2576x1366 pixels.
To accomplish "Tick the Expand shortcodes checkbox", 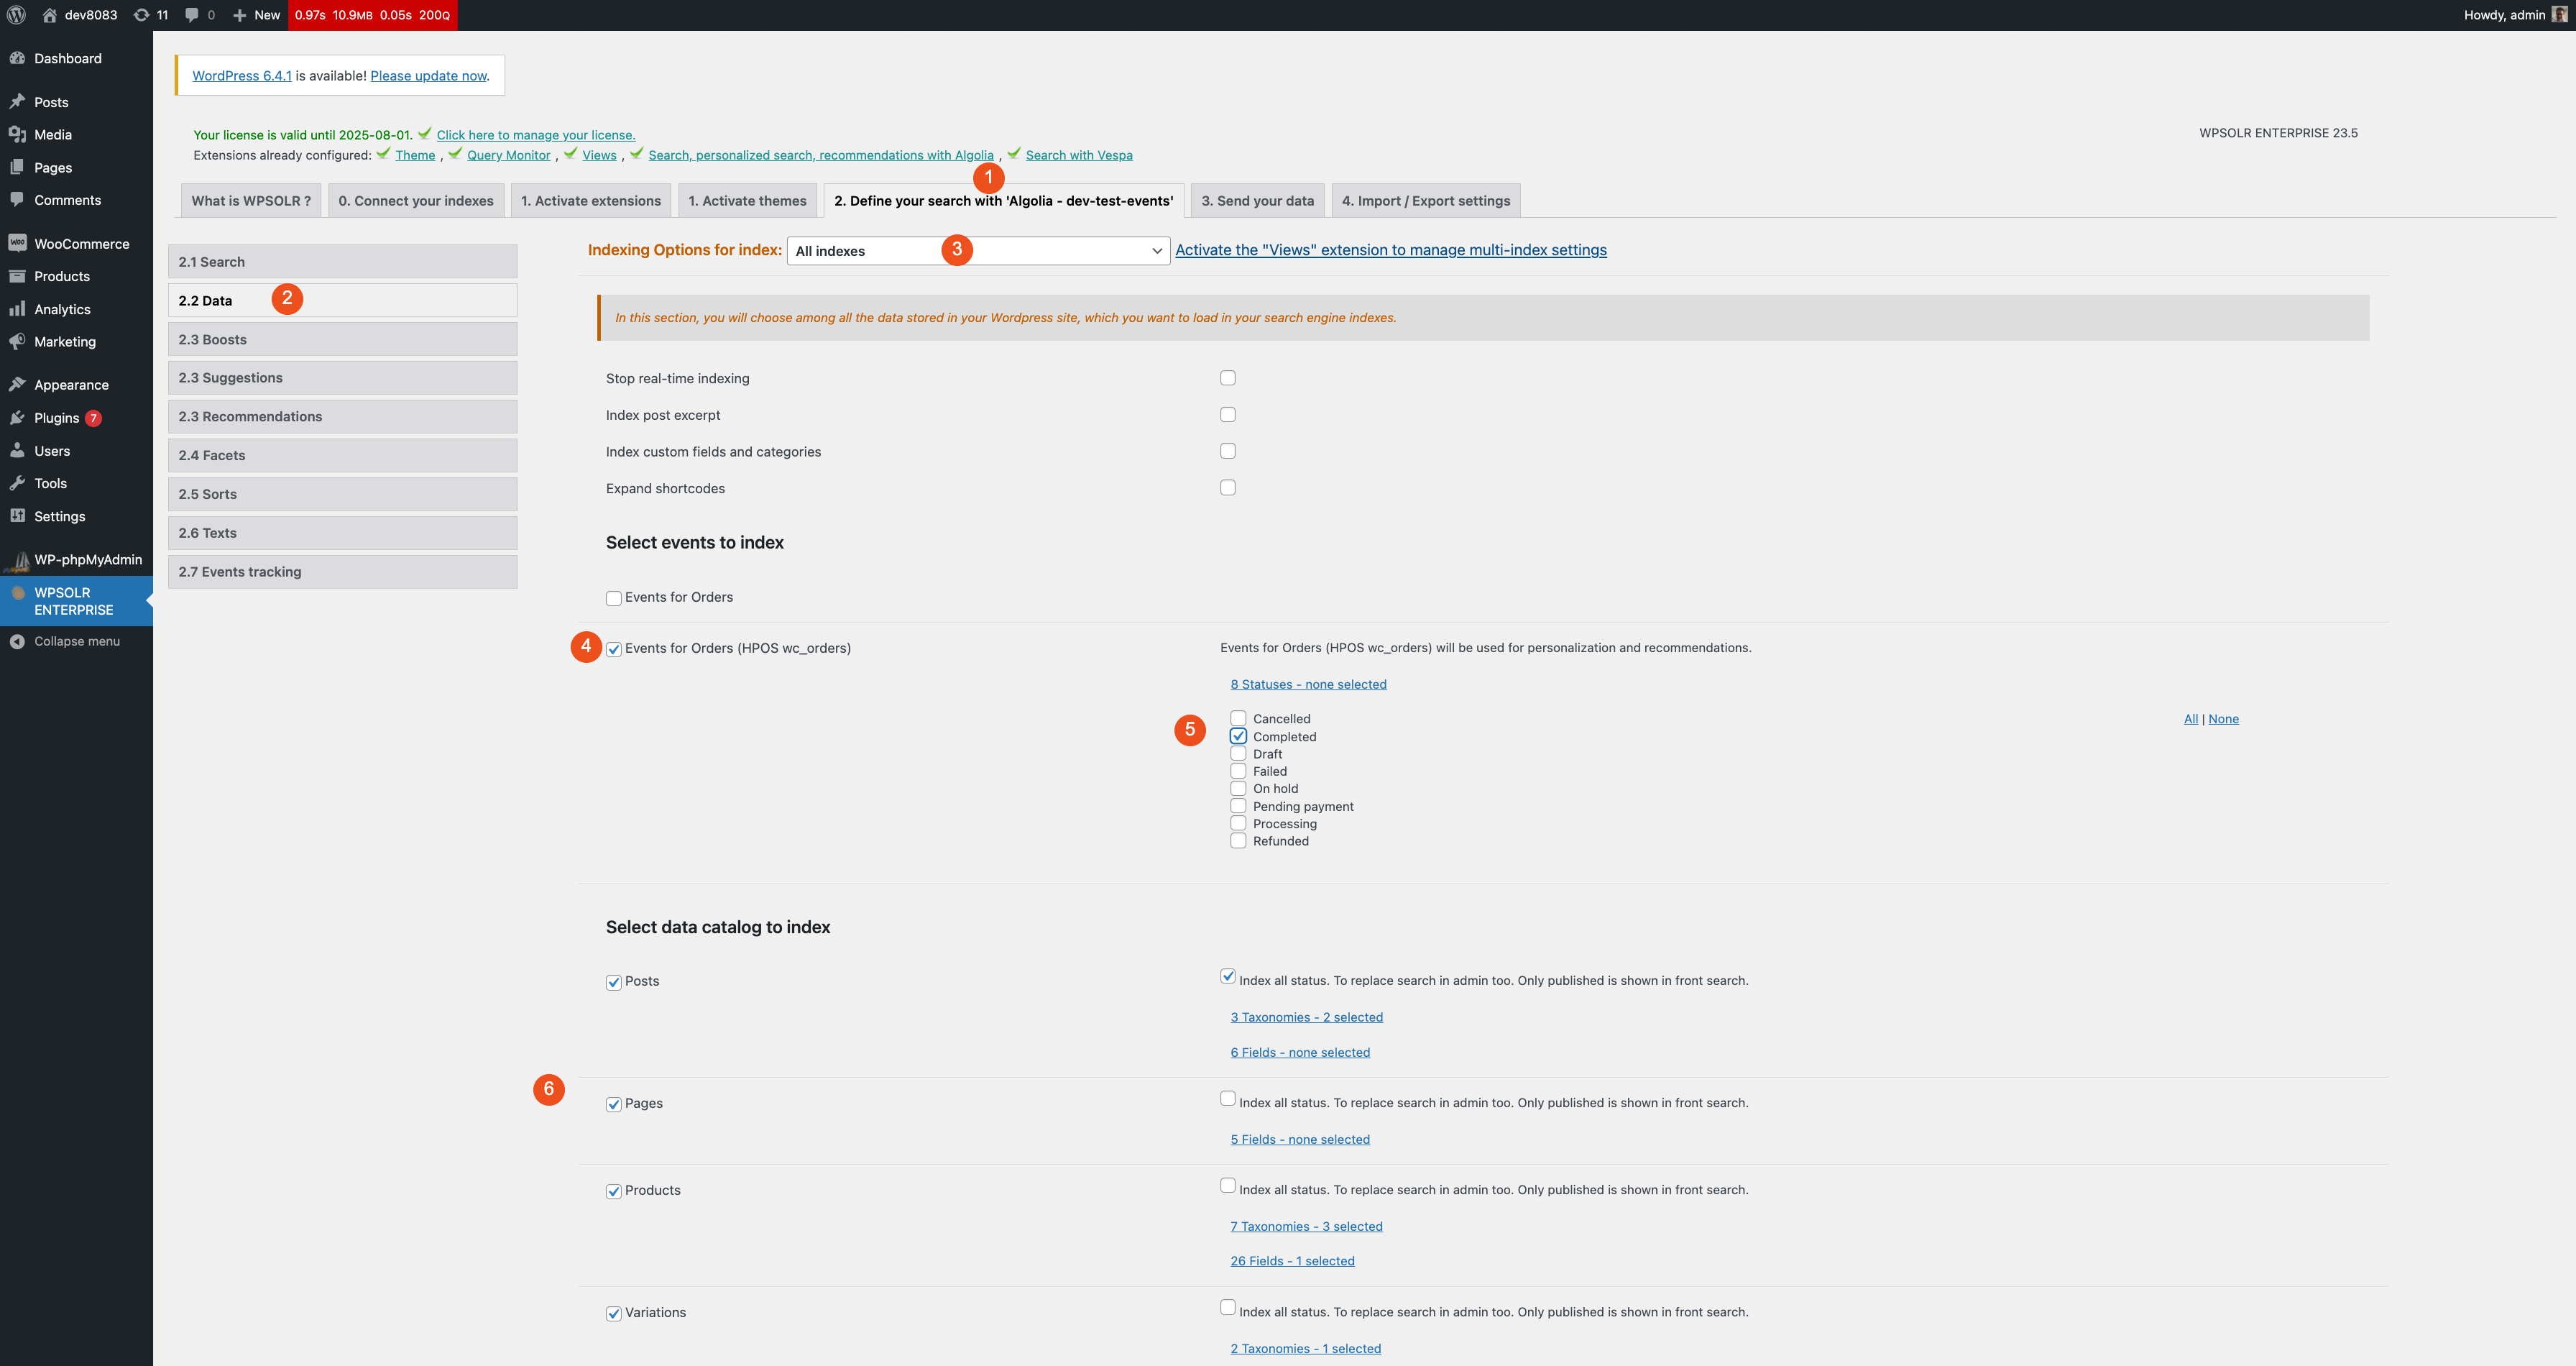I will coord(1228,487).
